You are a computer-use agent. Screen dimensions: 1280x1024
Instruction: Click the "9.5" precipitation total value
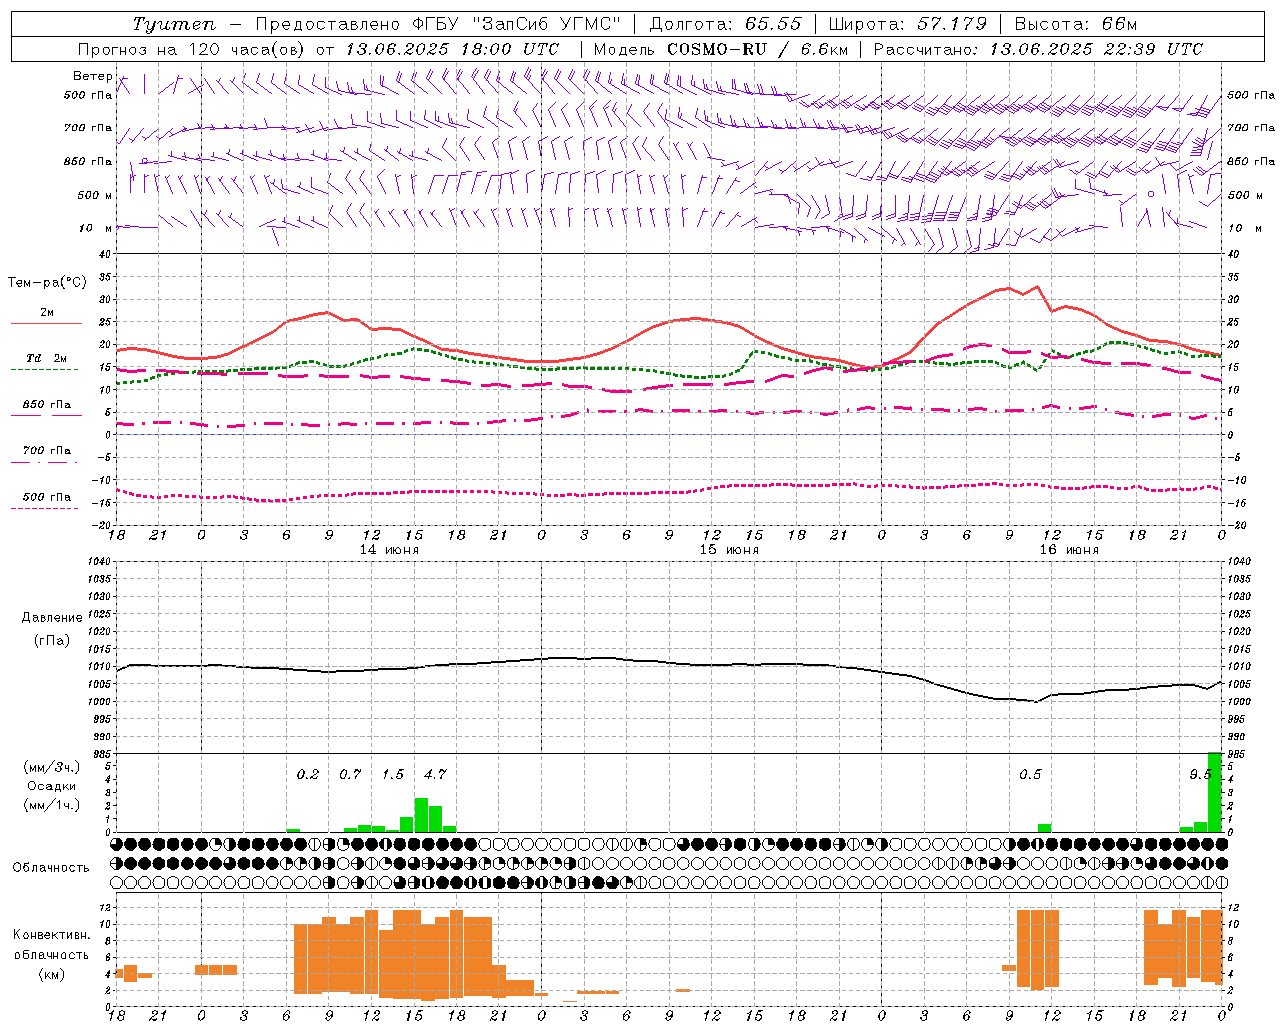(1200, 774)
